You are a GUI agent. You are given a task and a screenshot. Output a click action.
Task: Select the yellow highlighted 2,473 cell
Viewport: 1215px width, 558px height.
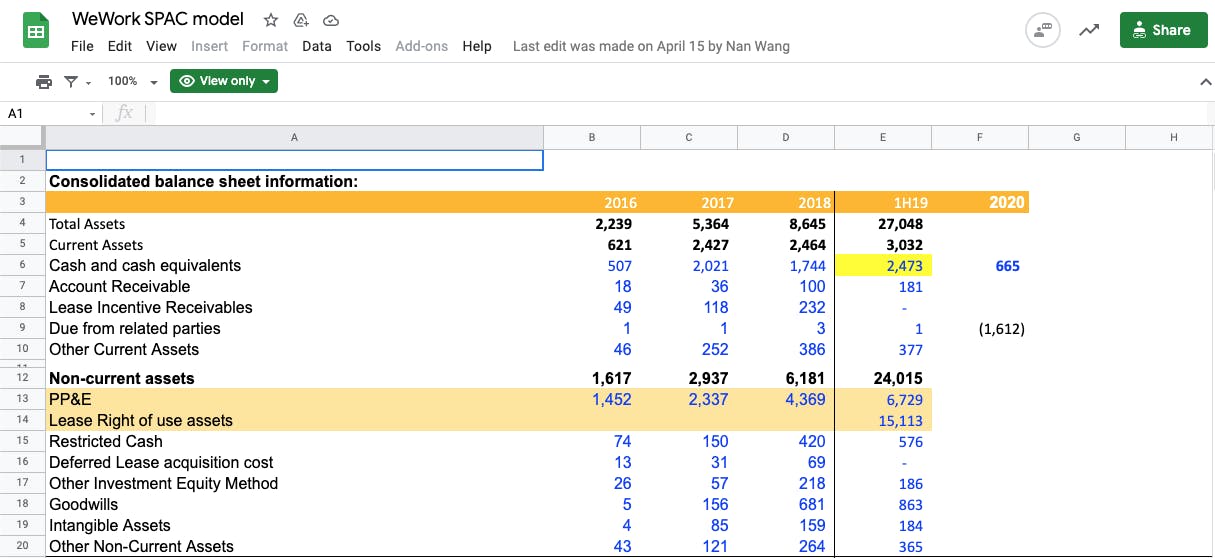(883, 266)
